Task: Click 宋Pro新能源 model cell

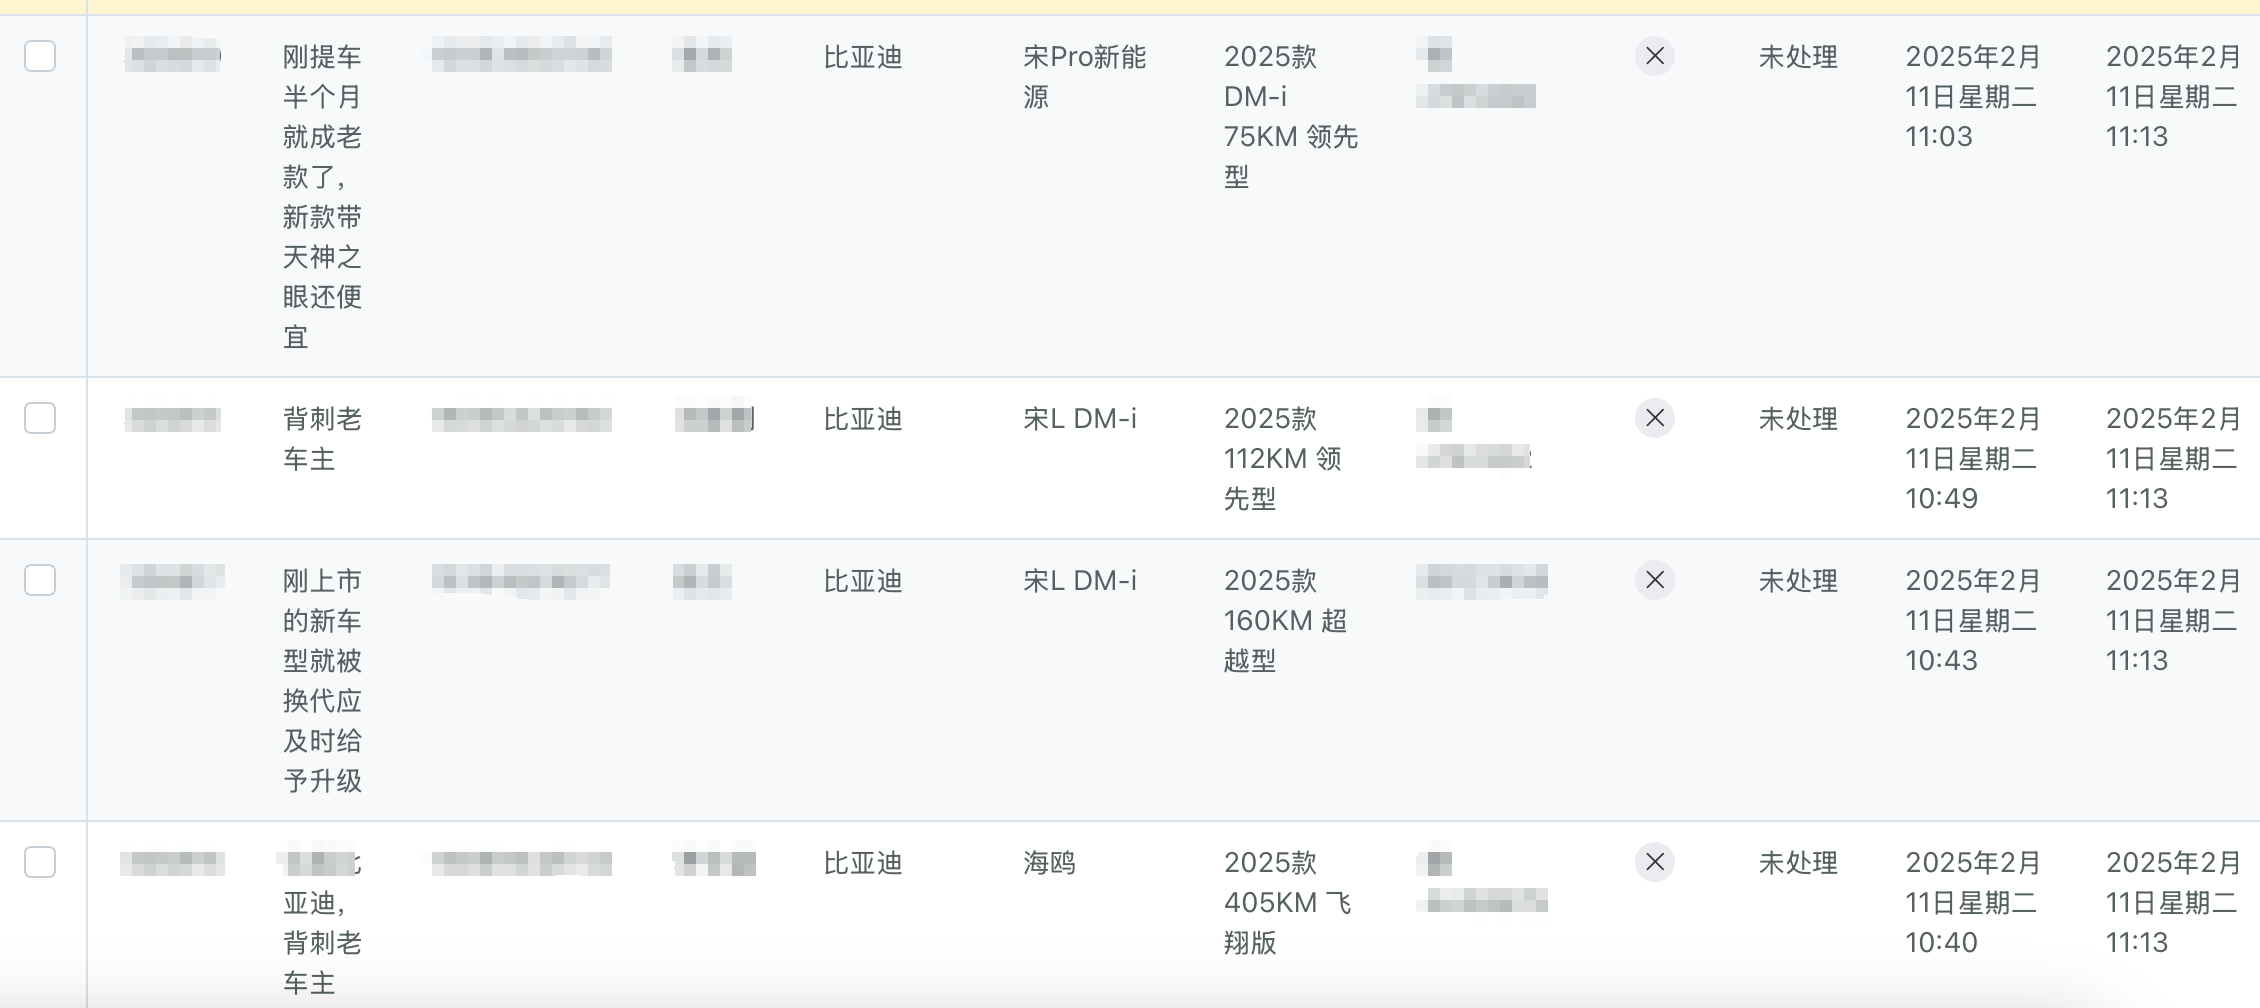Action: 1085,77
